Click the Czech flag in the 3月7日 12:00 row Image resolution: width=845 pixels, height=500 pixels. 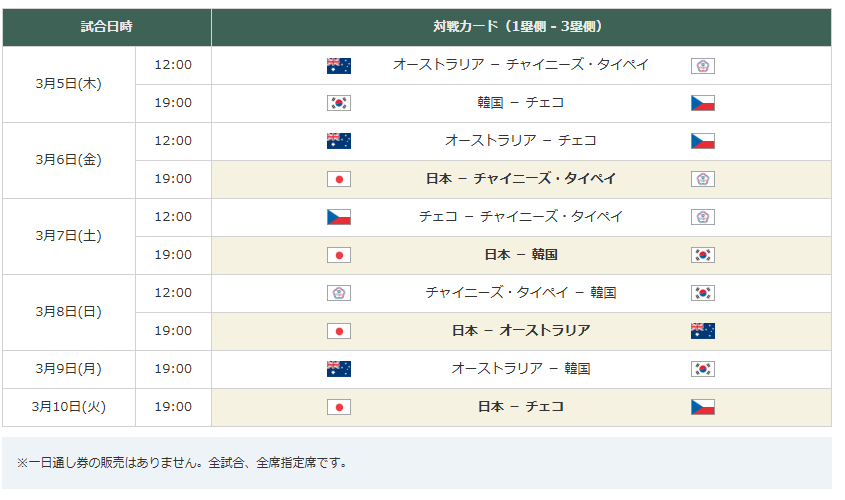click(x=339, y=217)
